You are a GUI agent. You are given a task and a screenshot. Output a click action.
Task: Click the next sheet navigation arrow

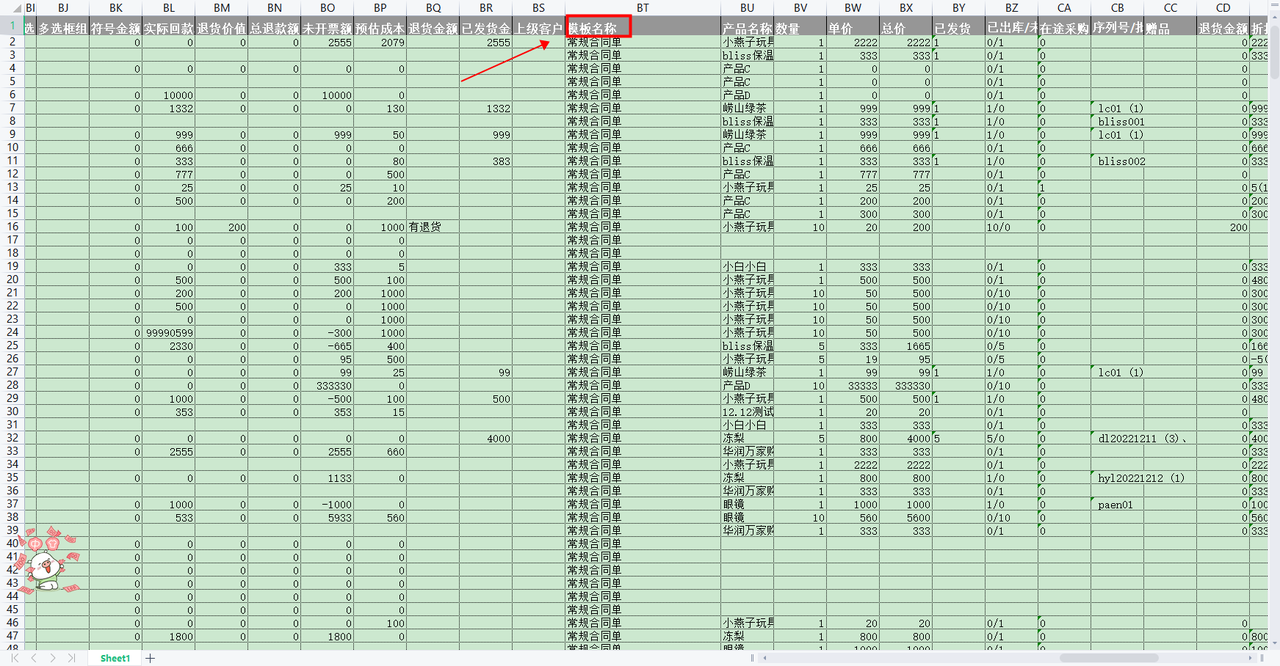point(52,658)
